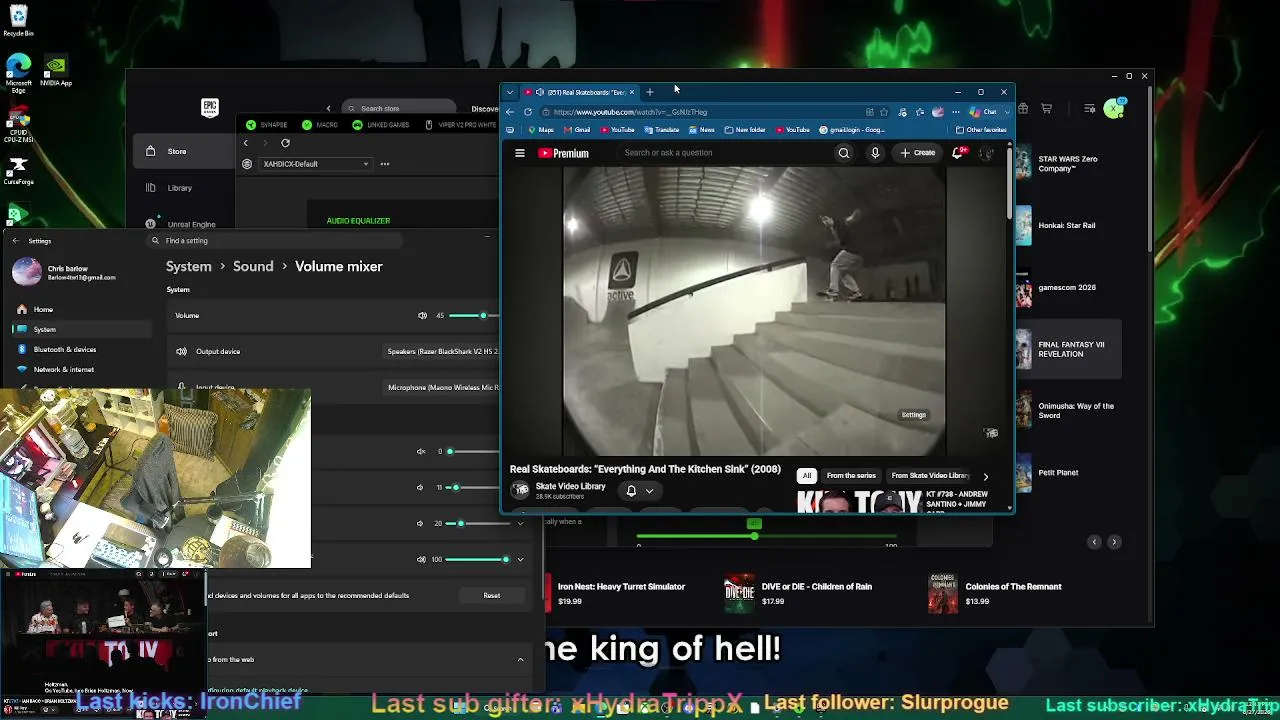Click the Edge address bar URL
The height and width of the screenshot is (720, 1280).
(x=630, y=112)
